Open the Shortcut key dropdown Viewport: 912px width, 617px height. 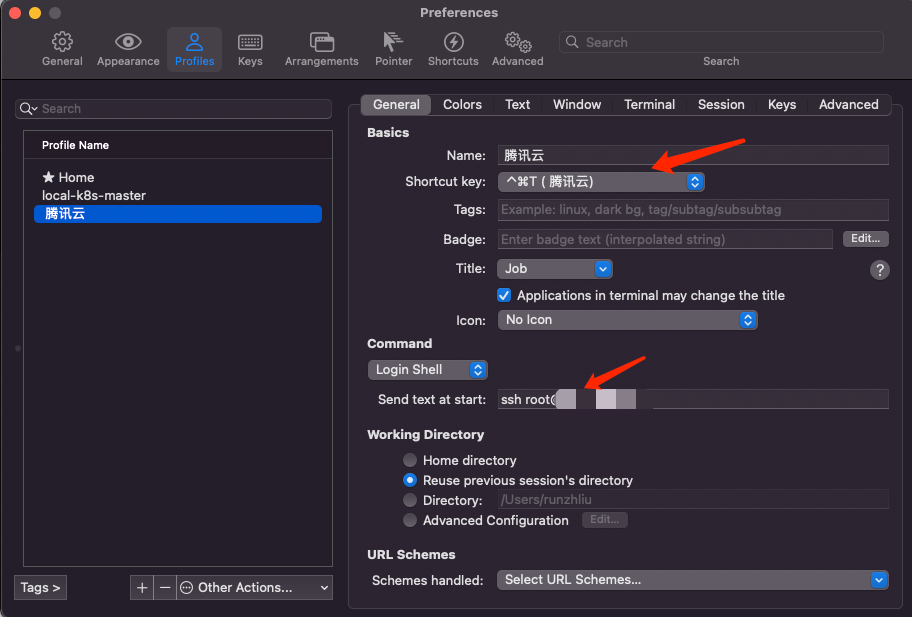(601, 182)
